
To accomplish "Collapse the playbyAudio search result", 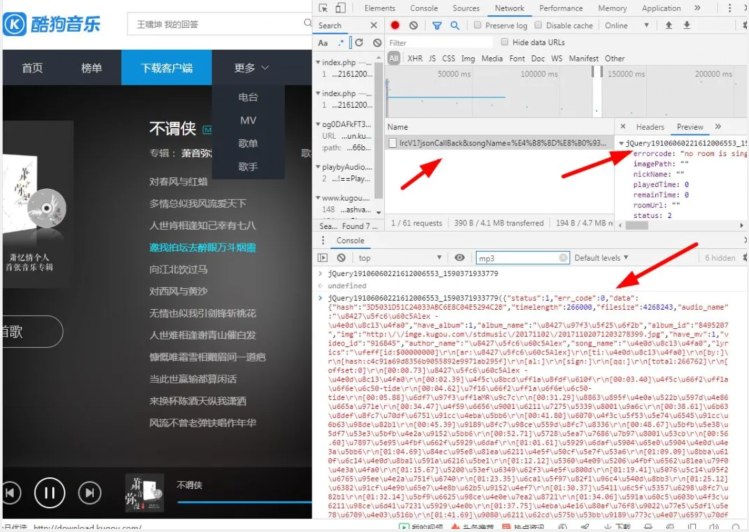I will coord(318,167).
